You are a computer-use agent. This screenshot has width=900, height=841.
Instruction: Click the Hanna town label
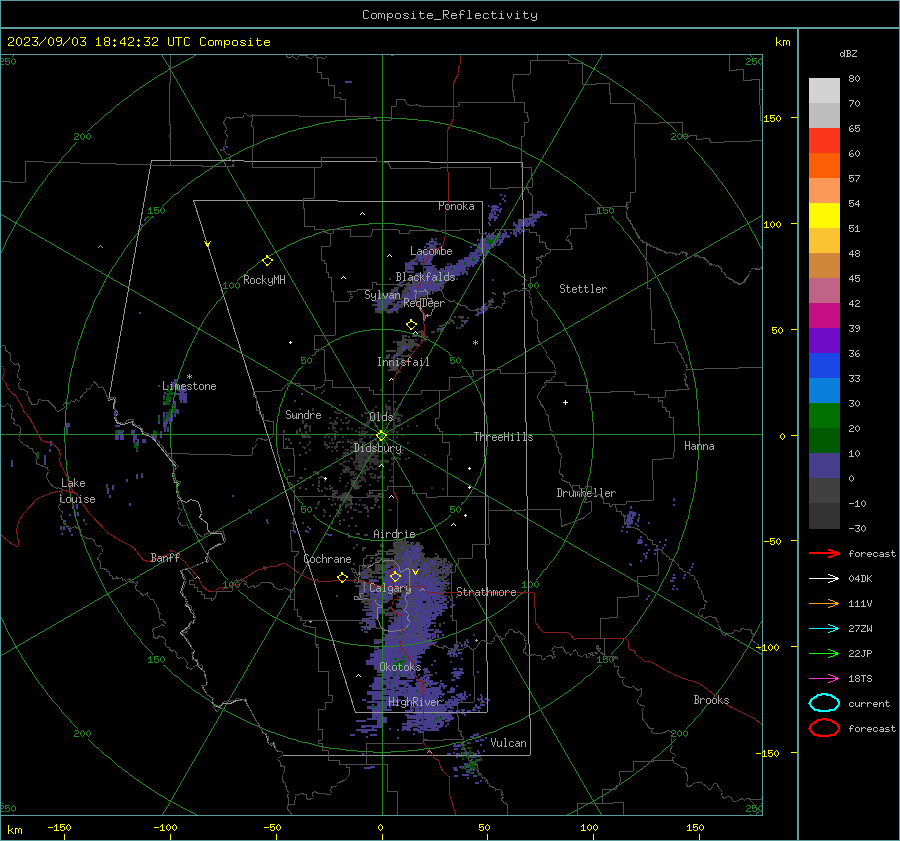(699, 446)
